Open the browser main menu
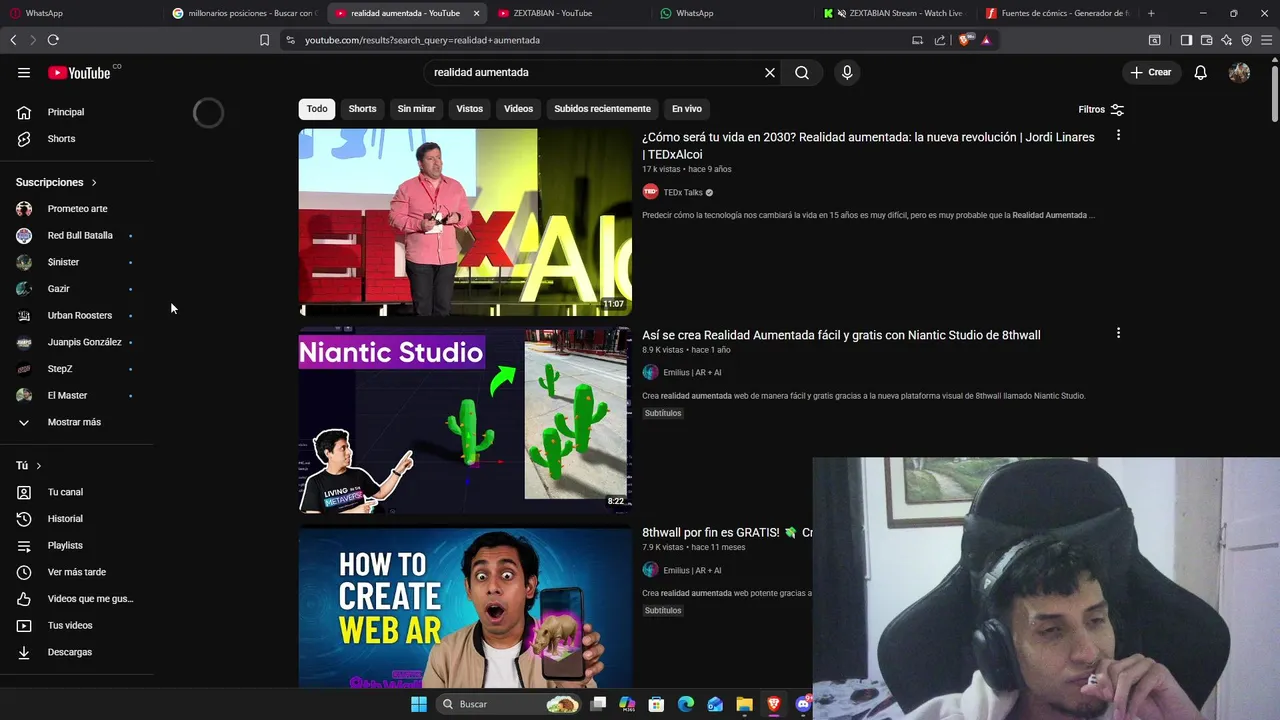The width and height of the screenshot is (1280, 720). 1266,40
